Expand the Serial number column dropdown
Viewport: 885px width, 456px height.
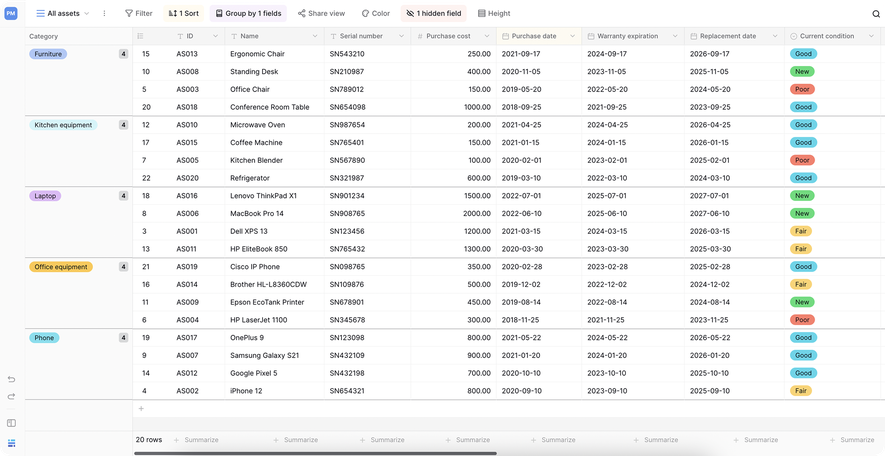point(401,36)
